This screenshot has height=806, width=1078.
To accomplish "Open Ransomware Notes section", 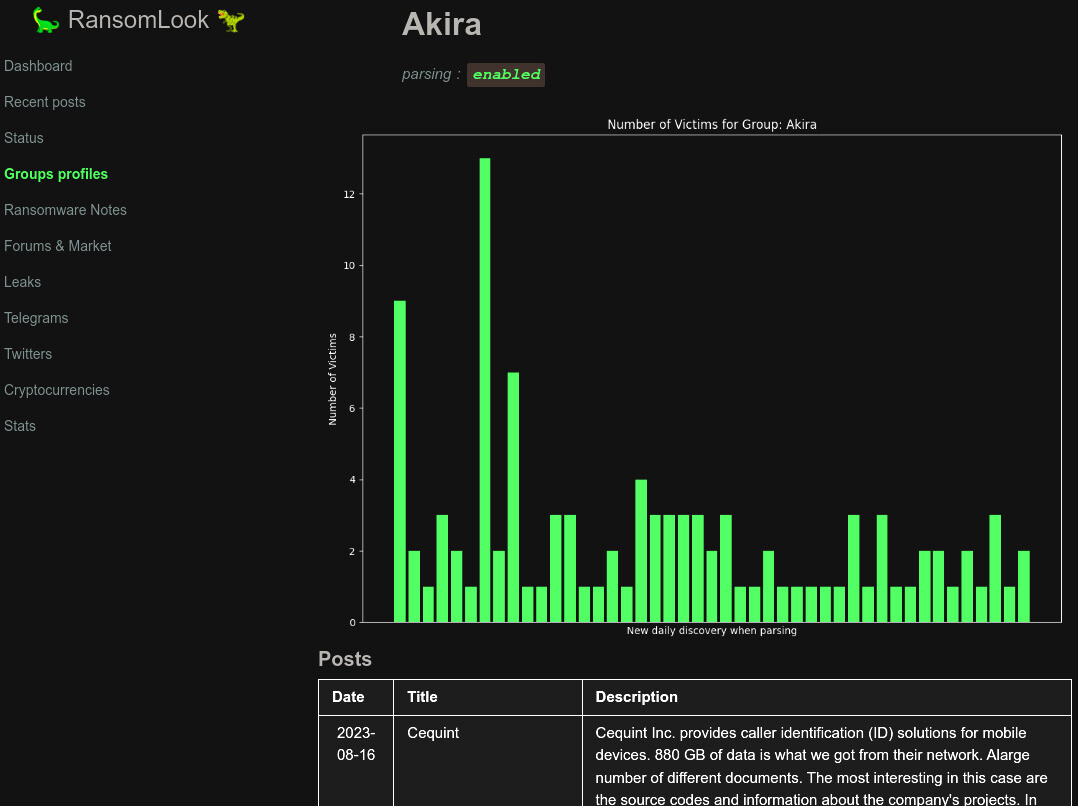I will tap(65, 210).
